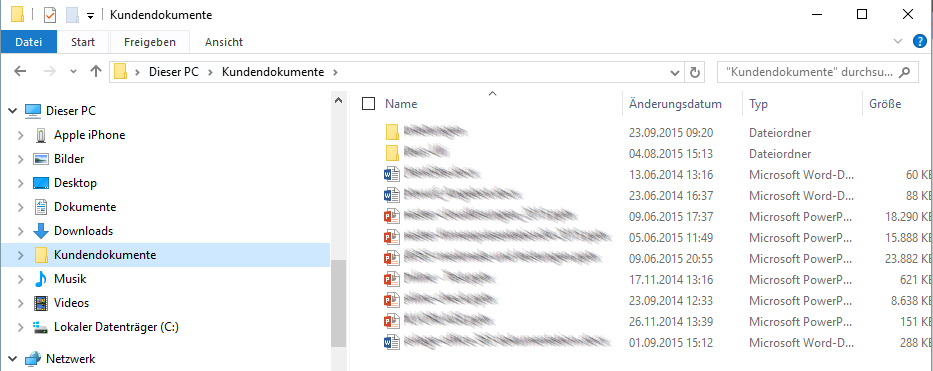Refresh the folder view
The height and width of the screenshot is (371, 933).
[694, 73]
